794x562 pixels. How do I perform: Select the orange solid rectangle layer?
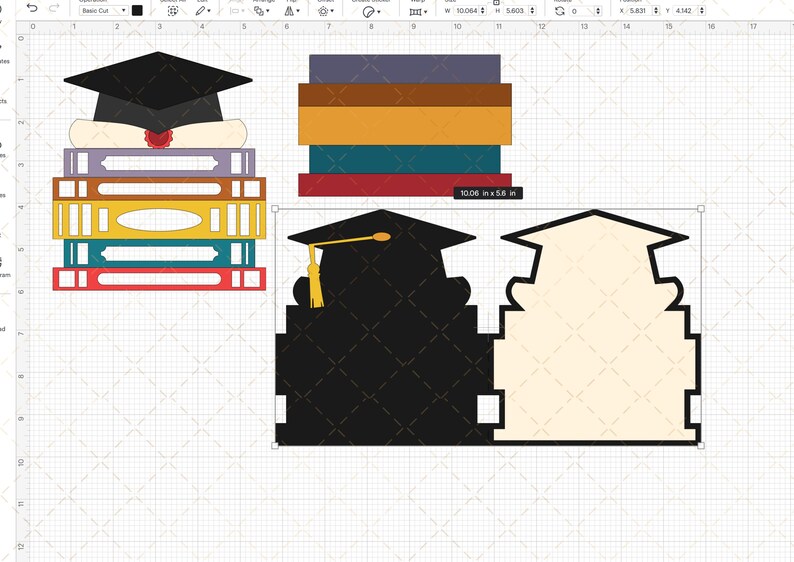405,126
